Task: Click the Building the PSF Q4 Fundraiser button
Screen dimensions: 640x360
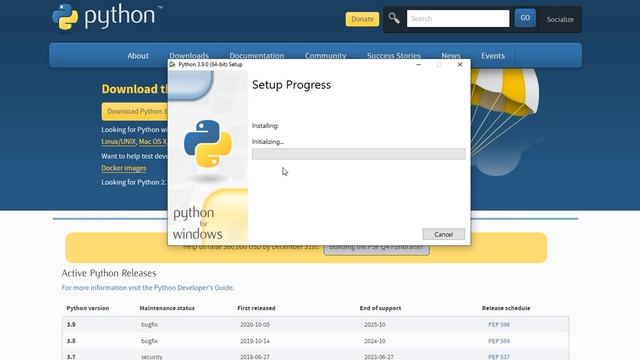Action: coord(376,249)
